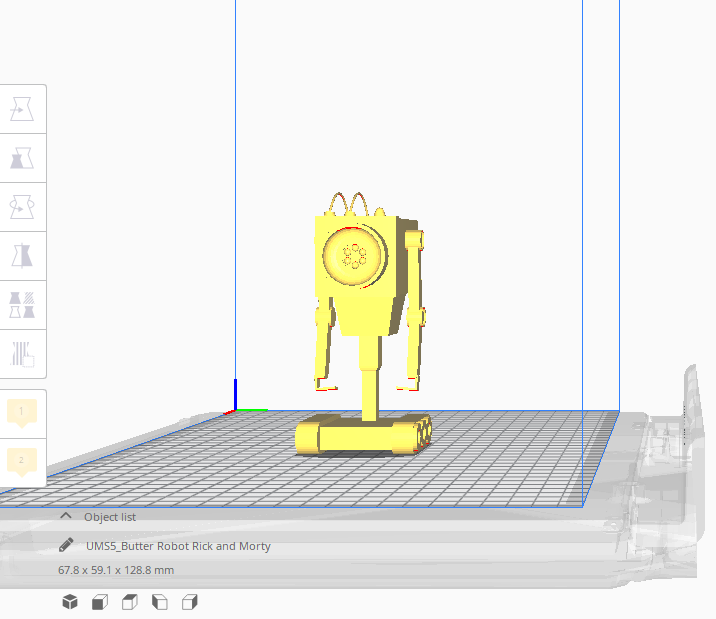Switch to 3D view orientation
716x619 pixels.
coord(70,602)
